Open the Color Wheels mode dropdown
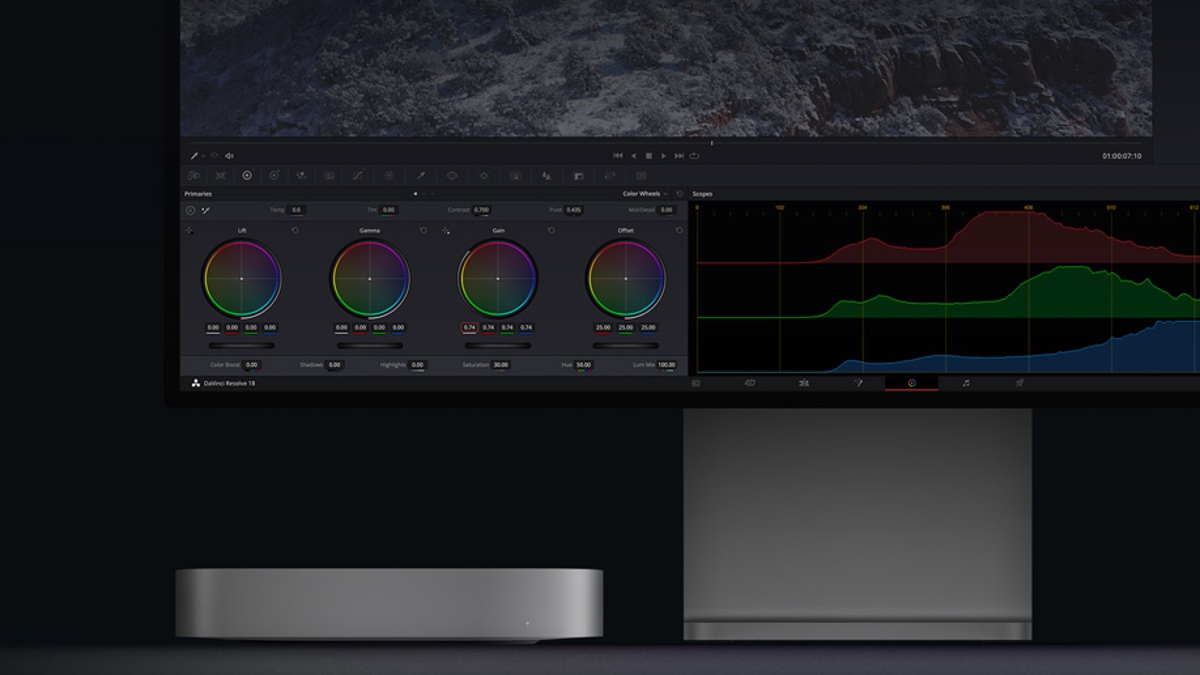 coord(644,193)
